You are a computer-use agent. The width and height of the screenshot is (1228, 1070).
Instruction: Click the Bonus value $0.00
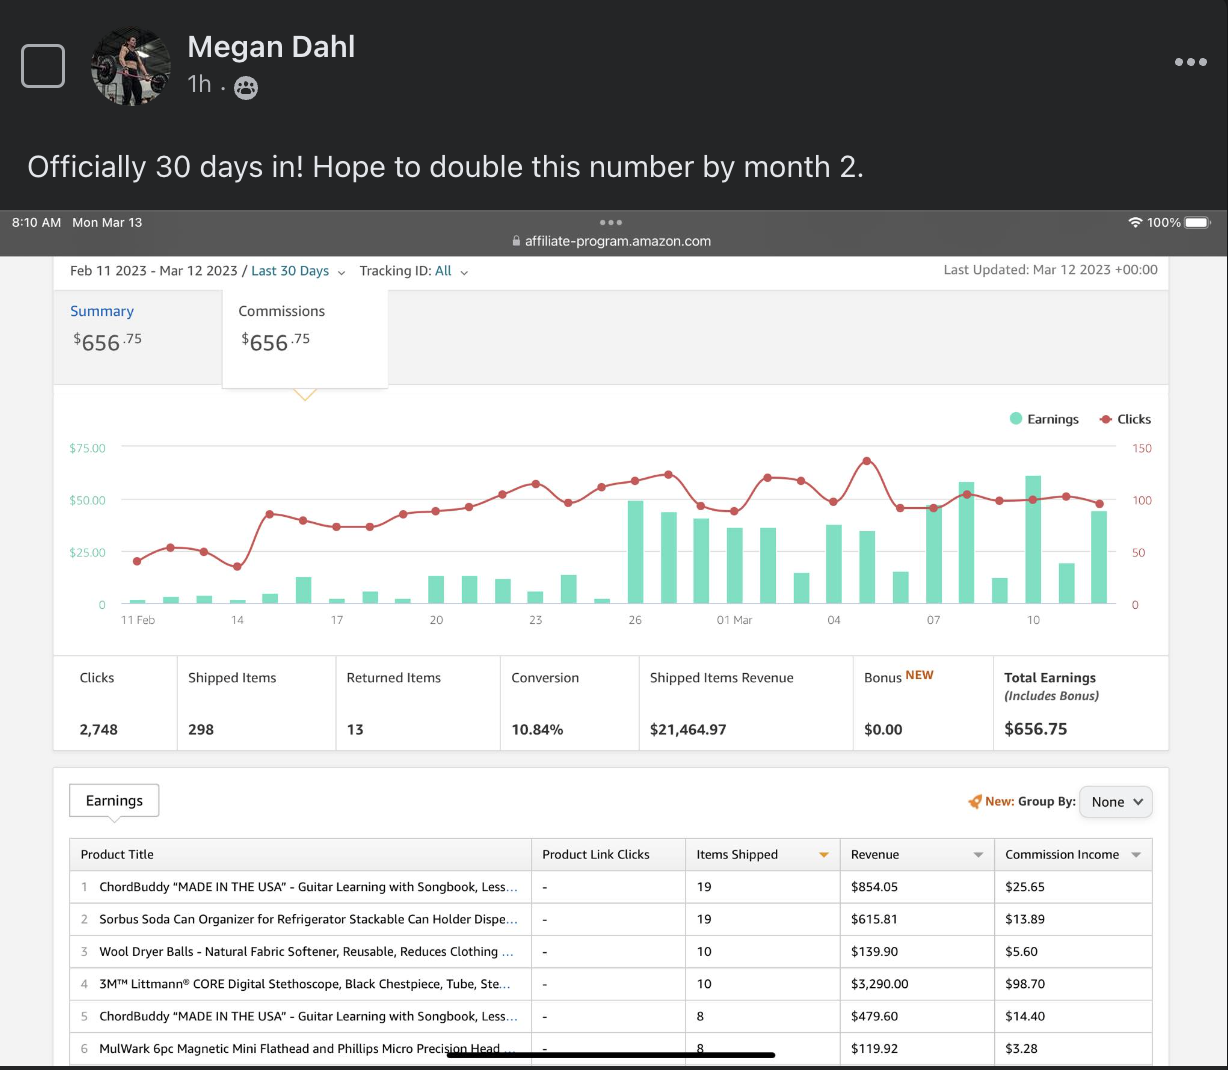883,730
